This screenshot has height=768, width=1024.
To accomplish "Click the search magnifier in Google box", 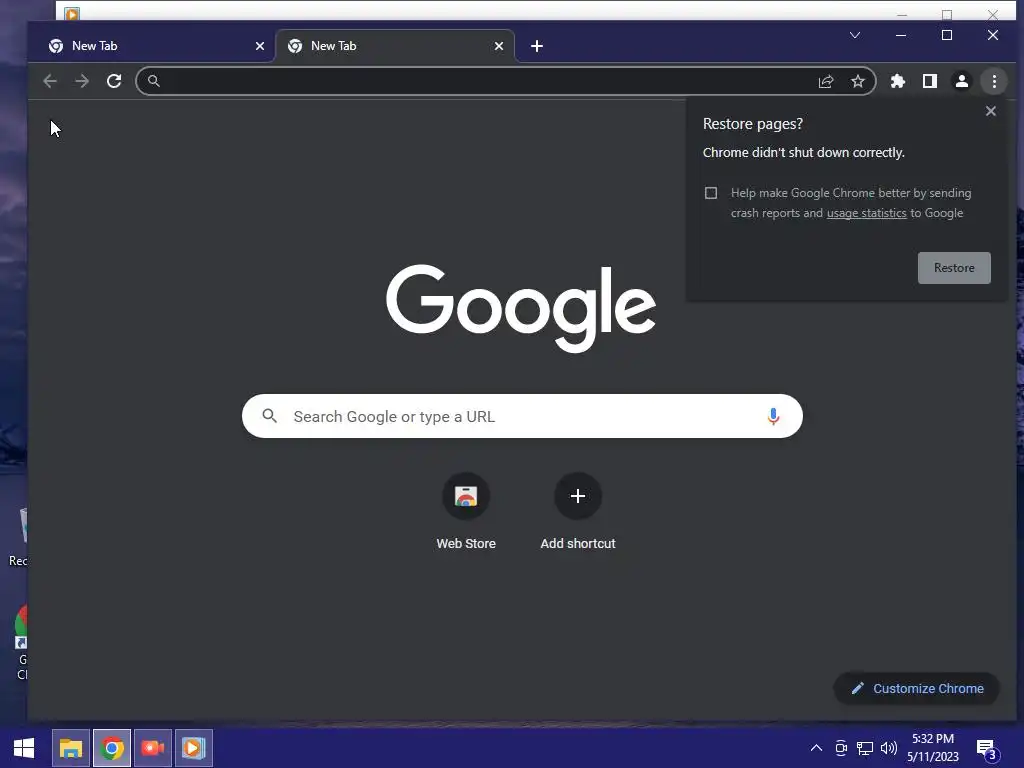I will pyautogui.click(x=270, y=415).
